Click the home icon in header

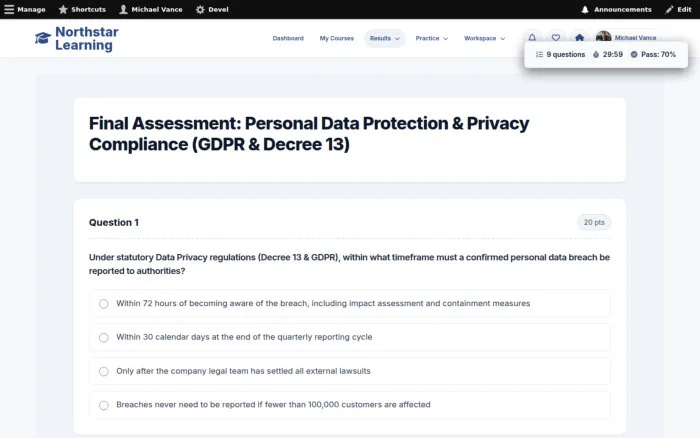tap(579, 38)
